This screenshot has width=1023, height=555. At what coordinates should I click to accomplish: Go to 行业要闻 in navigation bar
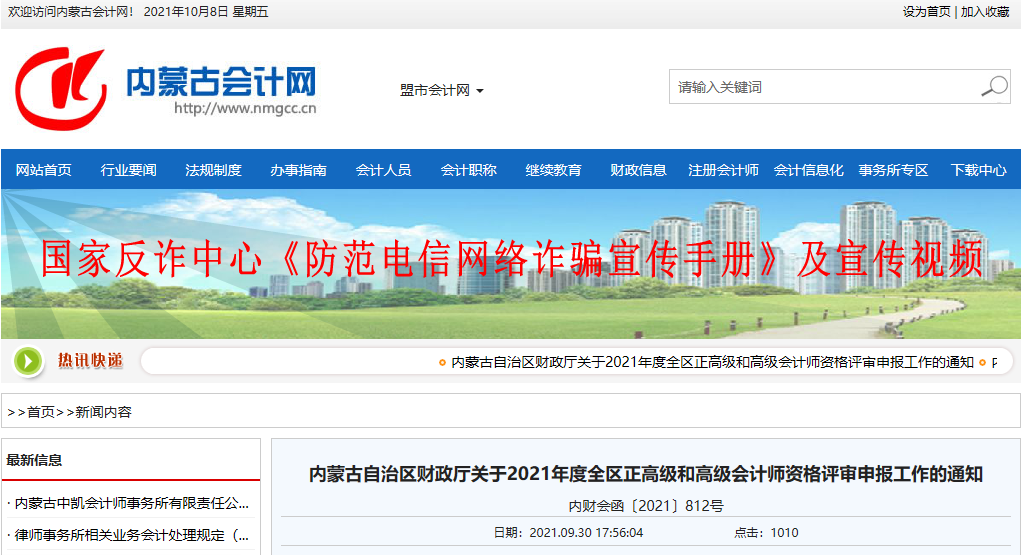click(x=128, y=170)
